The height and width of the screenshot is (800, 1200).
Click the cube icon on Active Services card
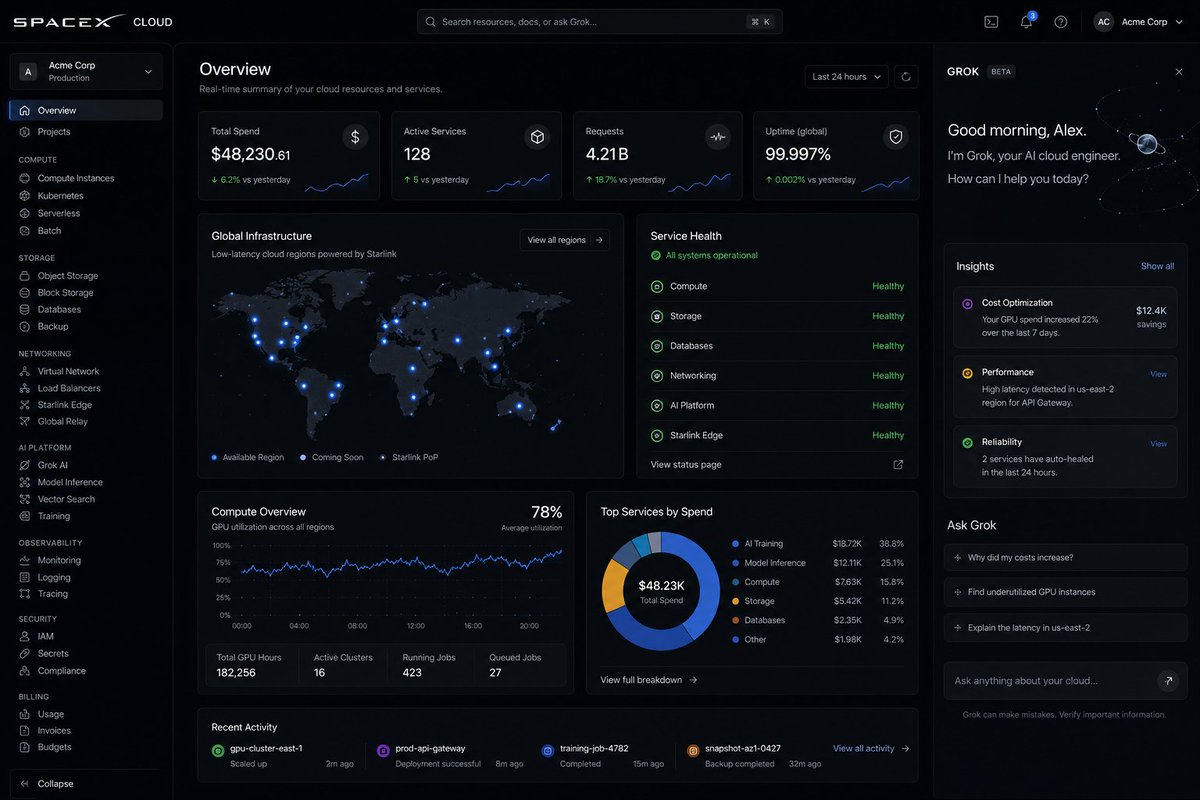537,138
